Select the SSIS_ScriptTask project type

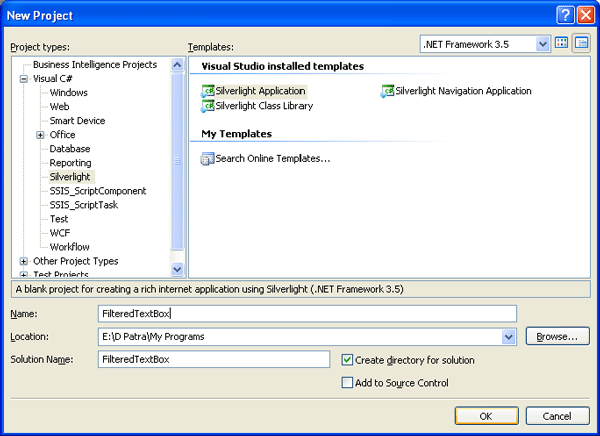(84, 205)
